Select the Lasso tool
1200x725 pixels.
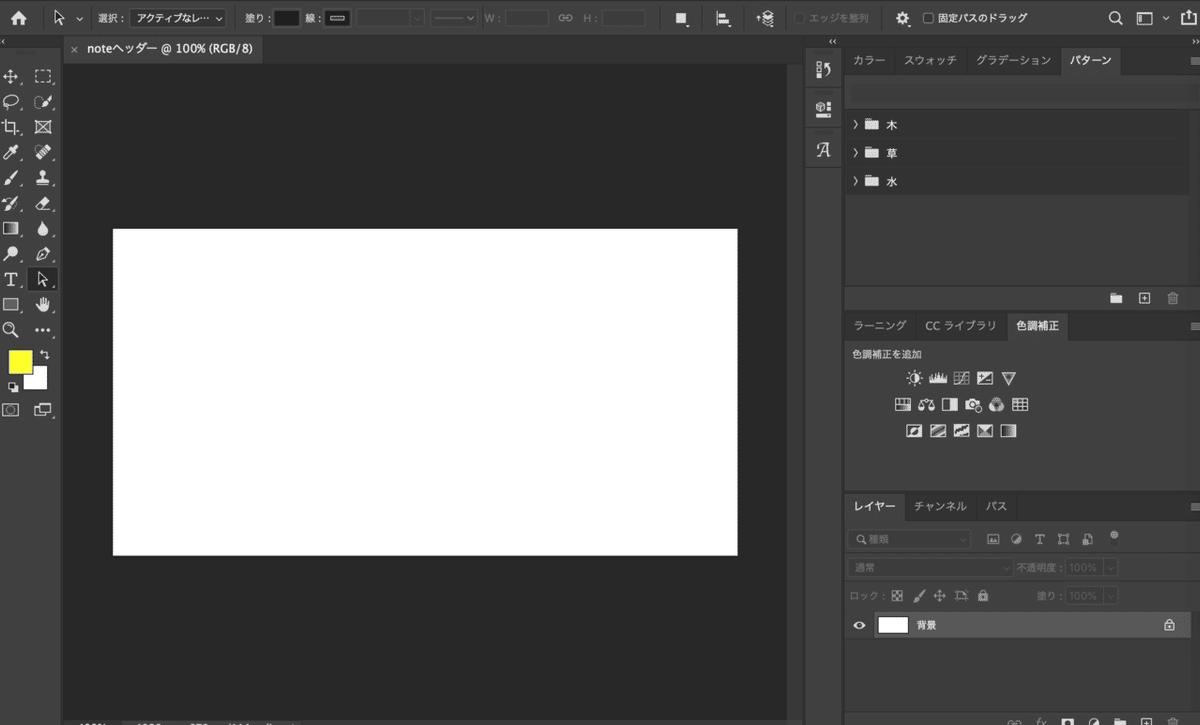point(11,102)
